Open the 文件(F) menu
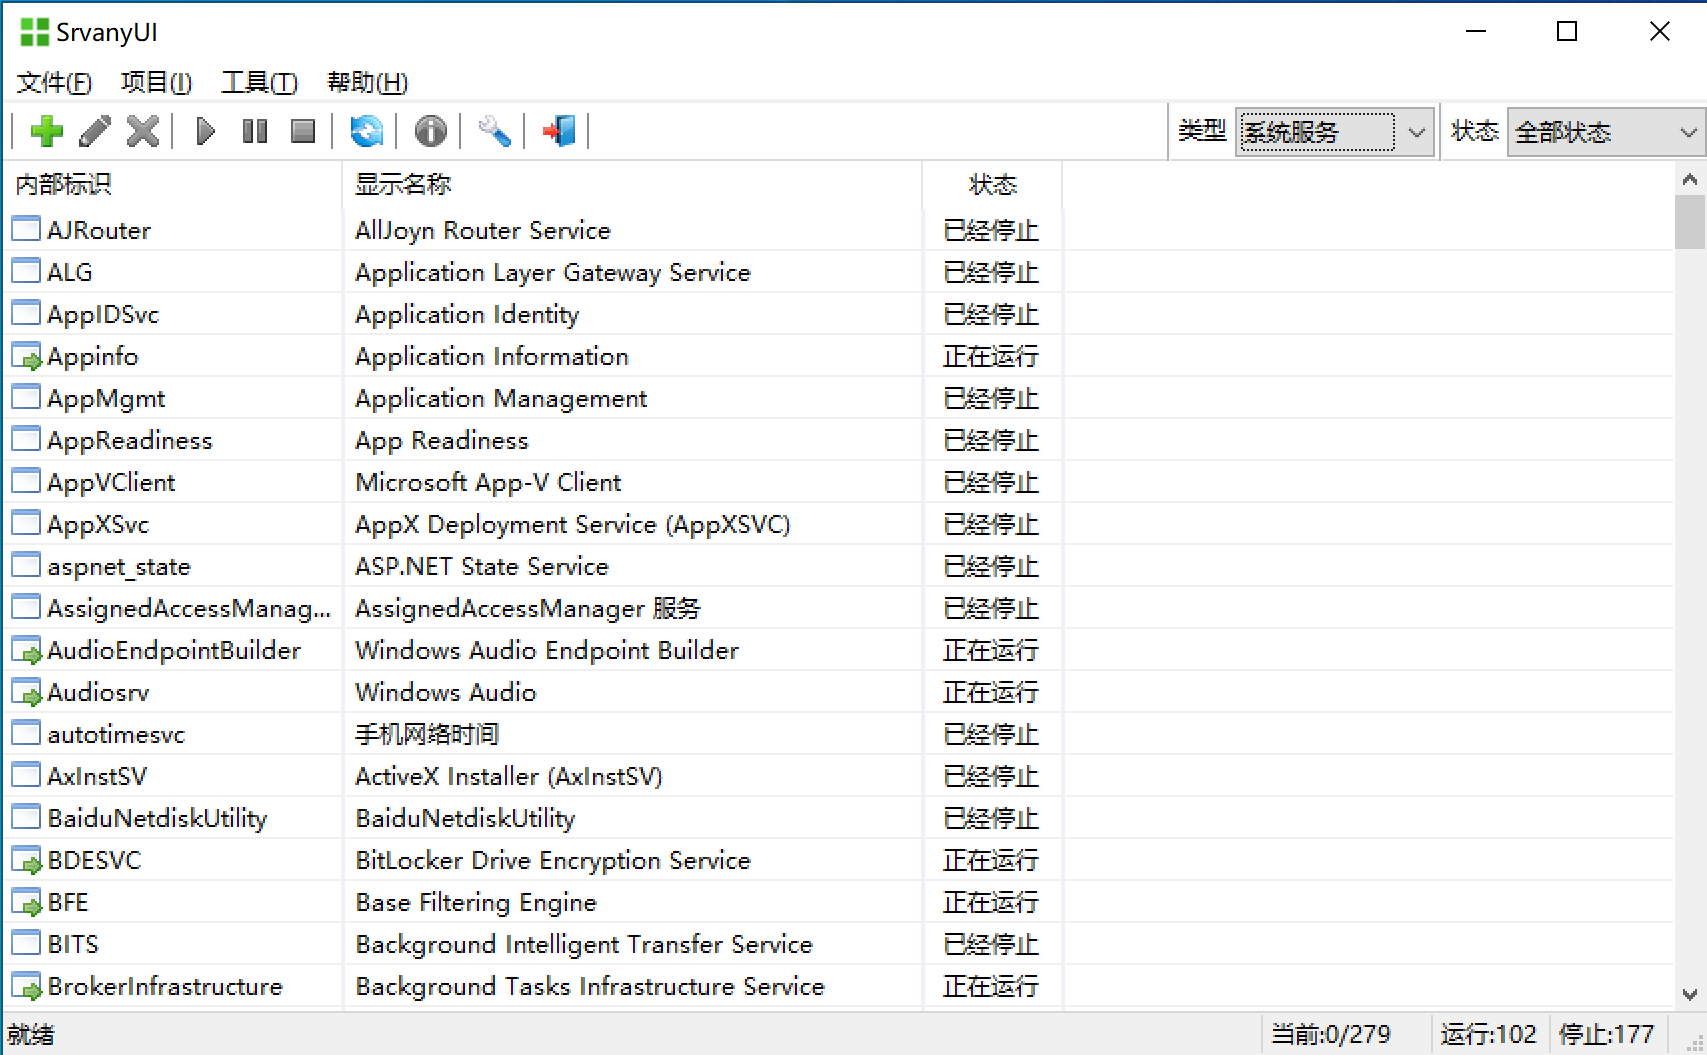The height and width of the screenshot is (1055, 1707). [x=54, y=82]
